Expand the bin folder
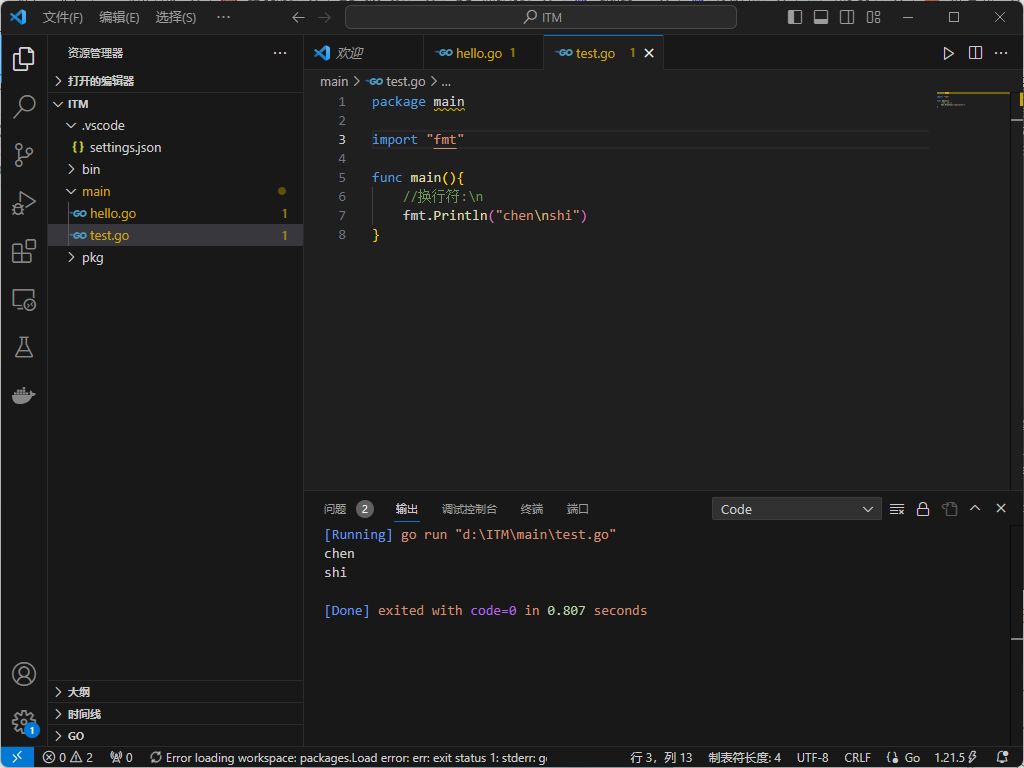 [91, 169]
